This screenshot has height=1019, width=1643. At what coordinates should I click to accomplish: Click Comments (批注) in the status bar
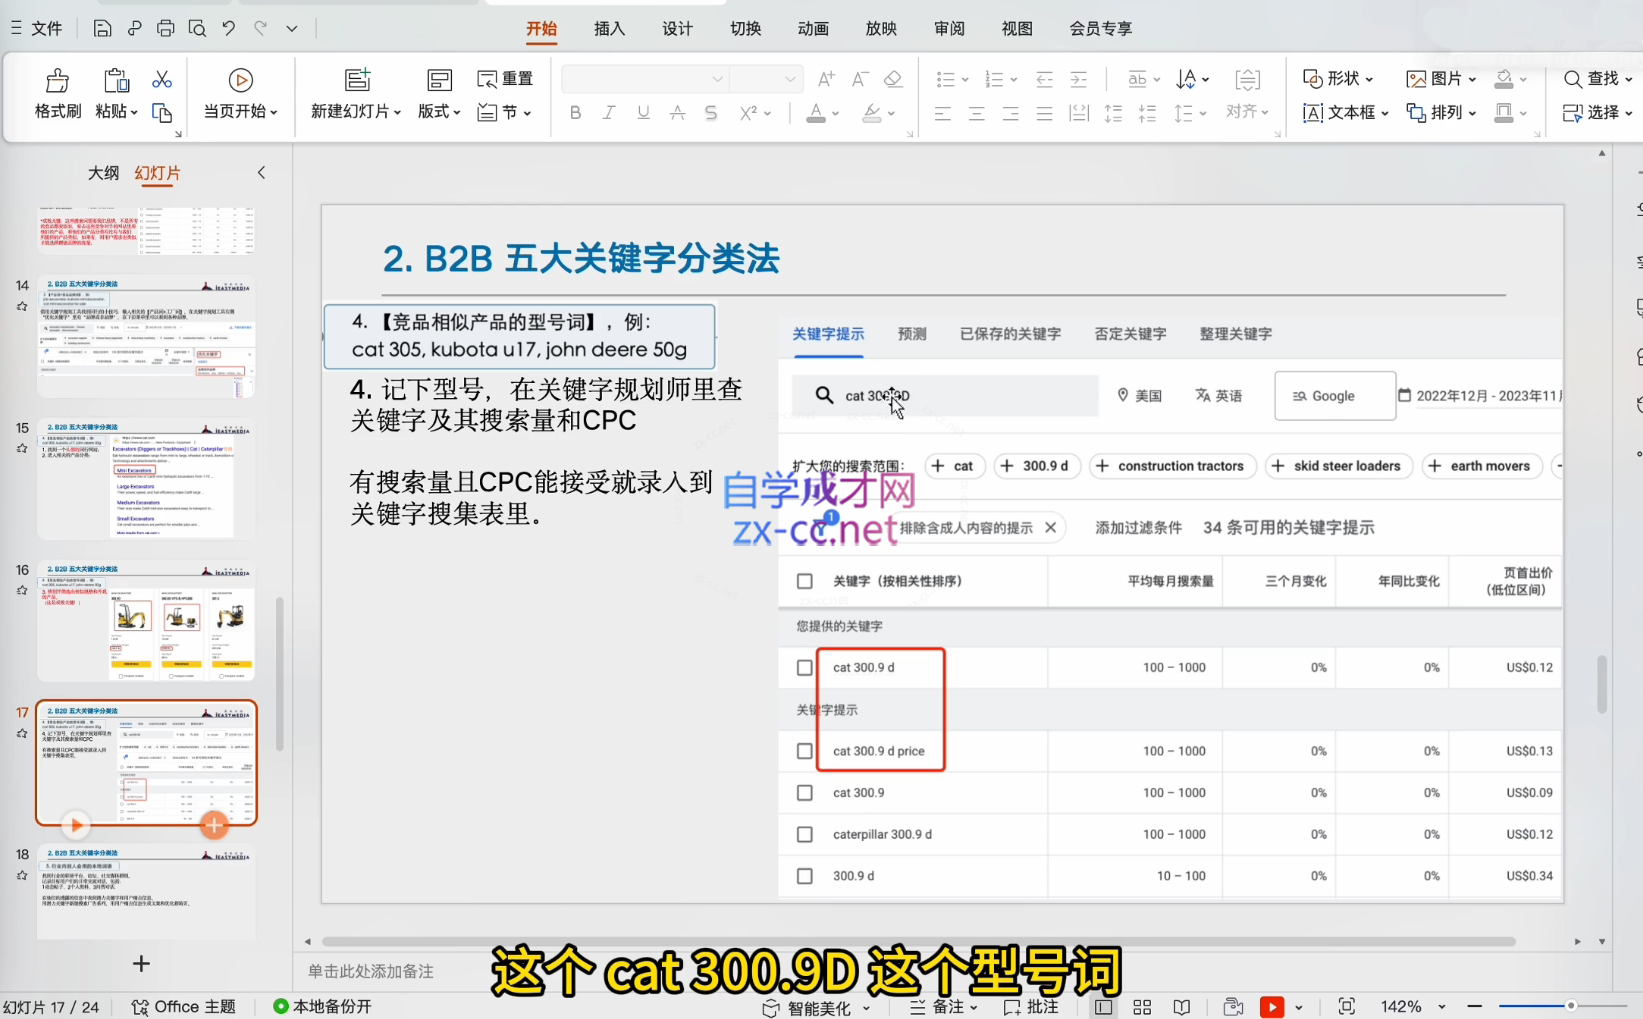pos(1031,1007)
